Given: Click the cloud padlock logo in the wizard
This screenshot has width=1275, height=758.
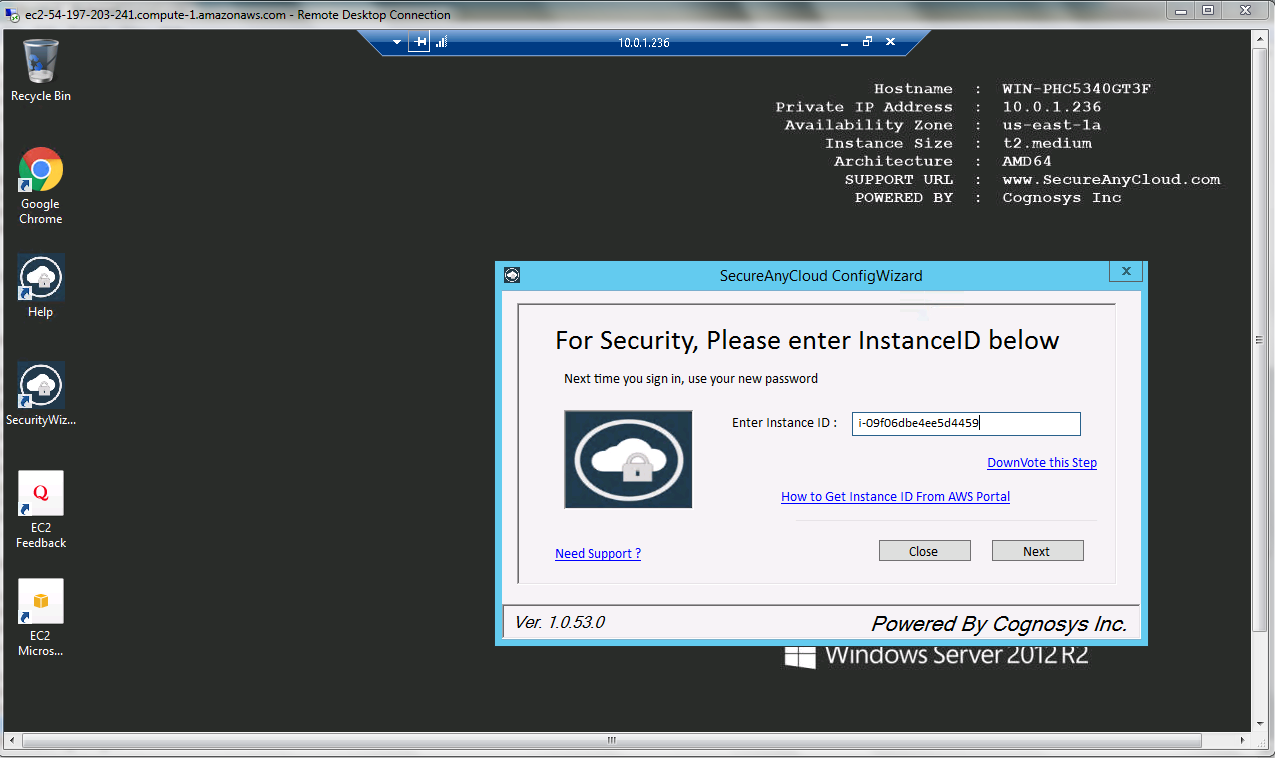Looking at the screenshot, I should tap(628, 458).
